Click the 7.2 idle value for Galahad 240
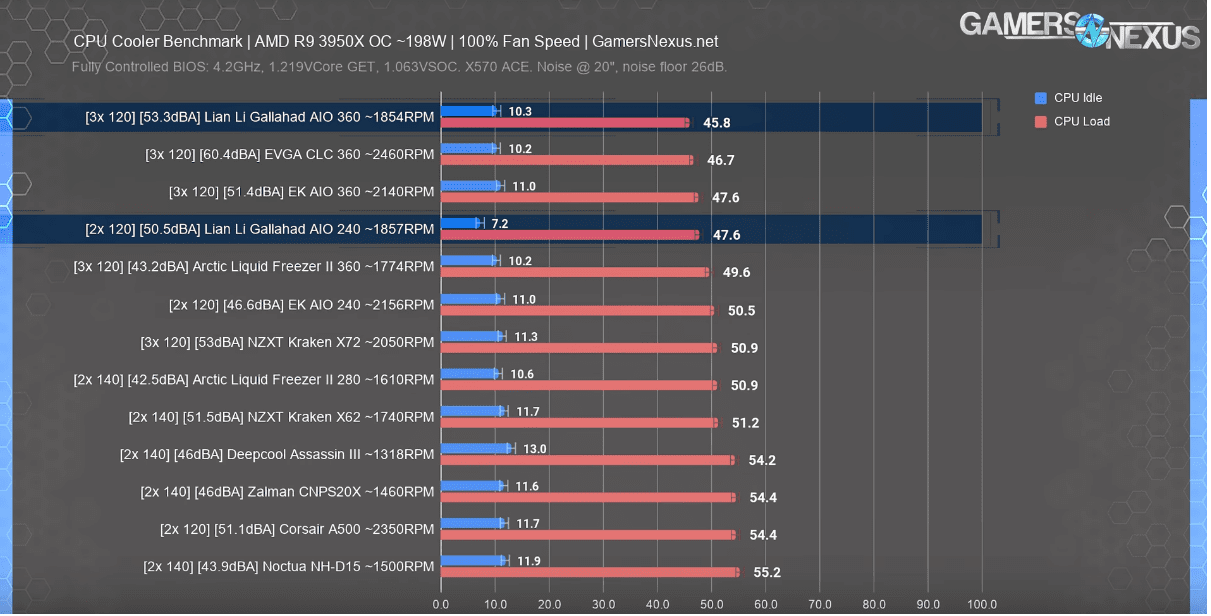 [500, 224]
